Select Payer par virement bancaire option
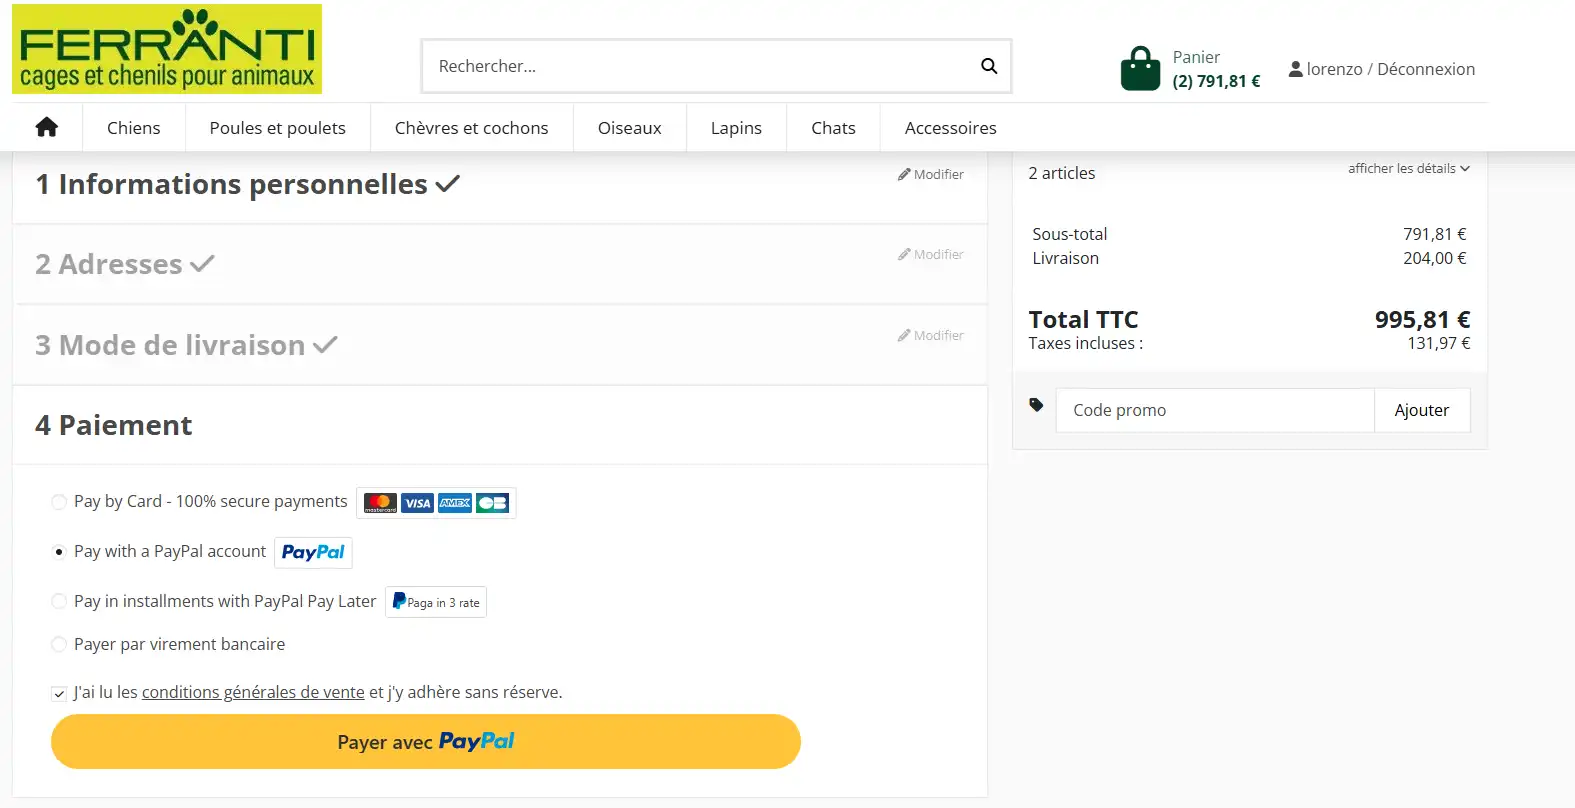The height and width of the screenshot is (808, 1575). click(59, 644)
